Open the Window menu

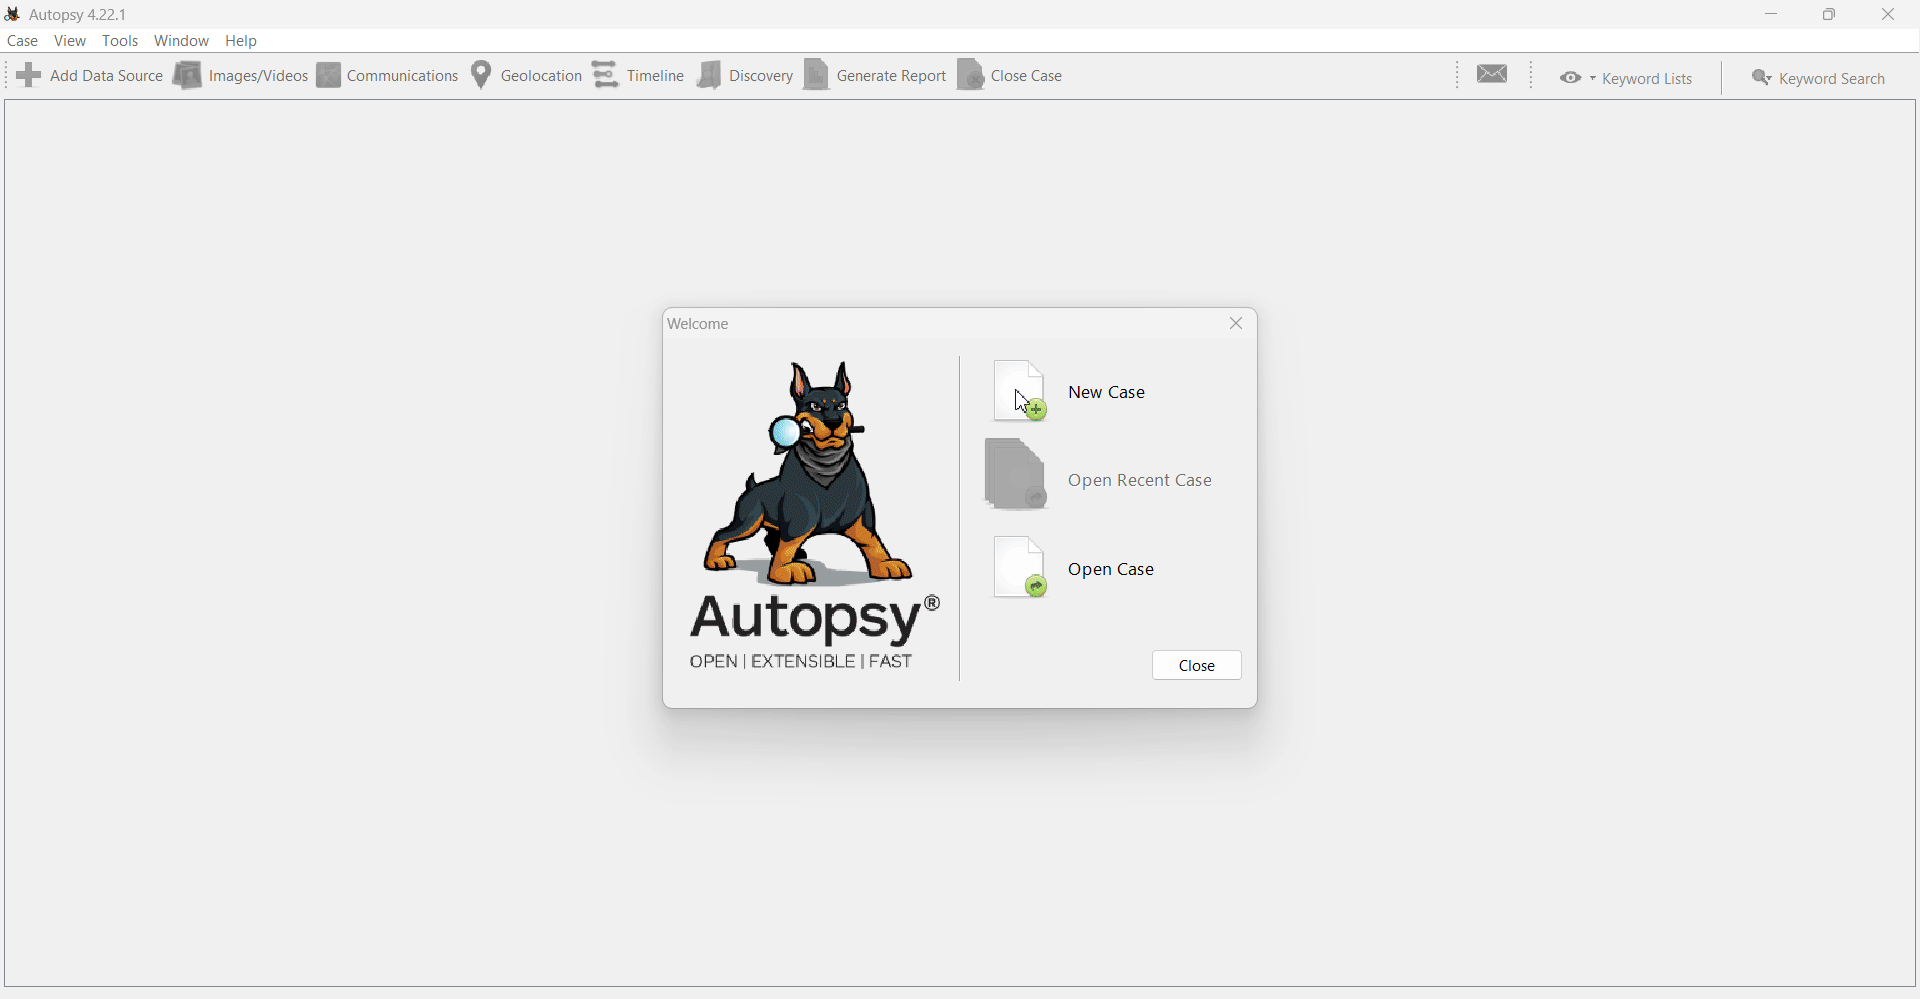pos(182,41)
